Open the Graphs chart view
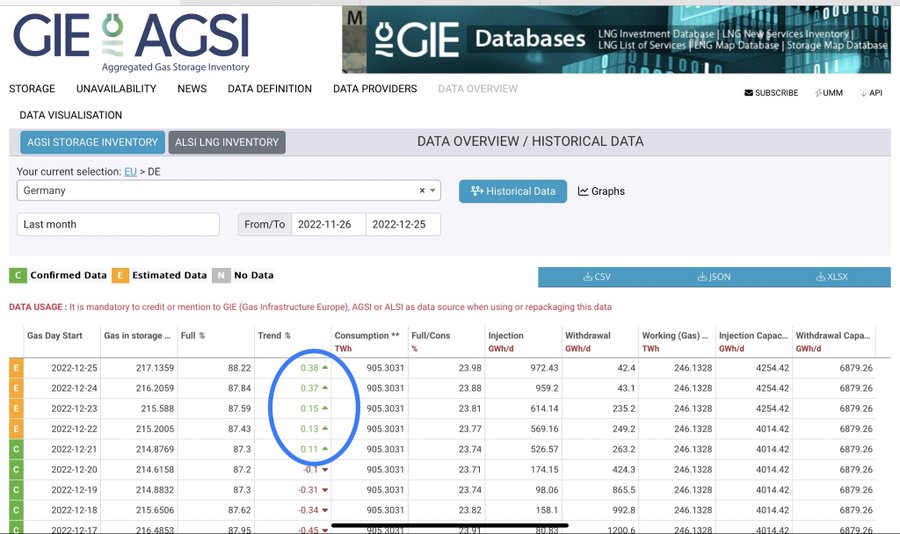This screenshot has height=534, width=900. pos(601,191)
